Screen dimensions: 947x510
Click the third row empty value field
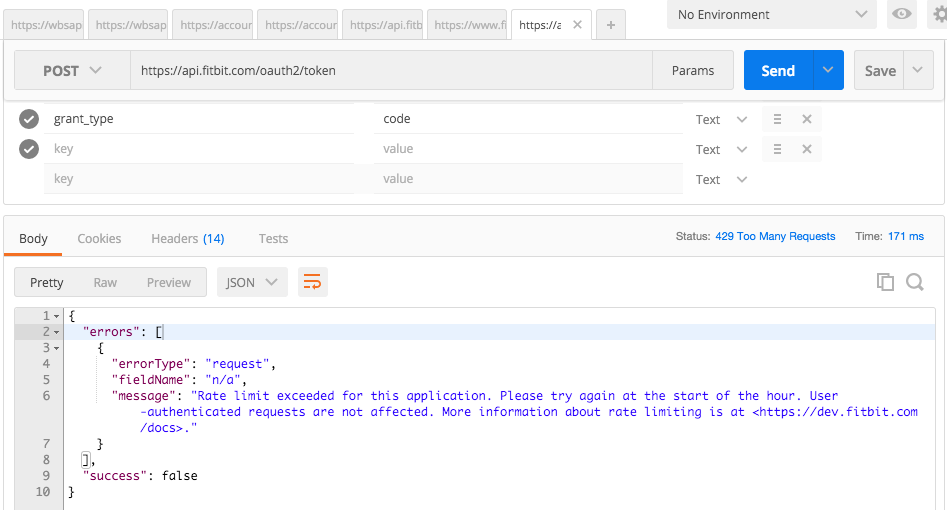pos(528,179)
